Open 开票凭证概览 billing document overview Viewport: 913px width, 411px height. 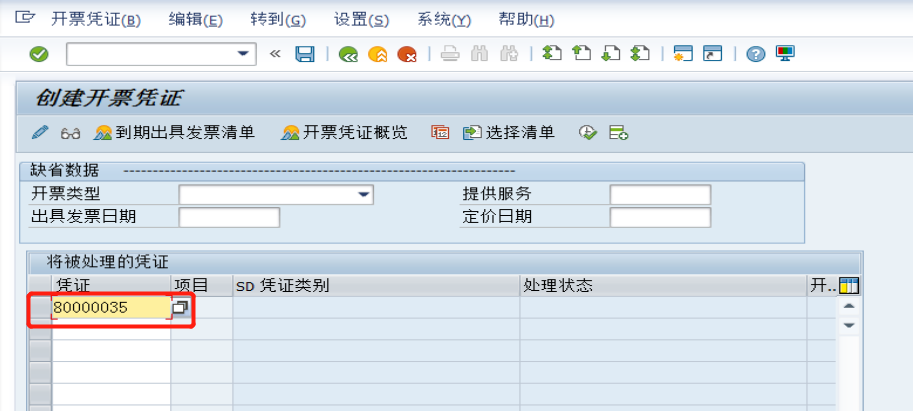tap(344, 133)
